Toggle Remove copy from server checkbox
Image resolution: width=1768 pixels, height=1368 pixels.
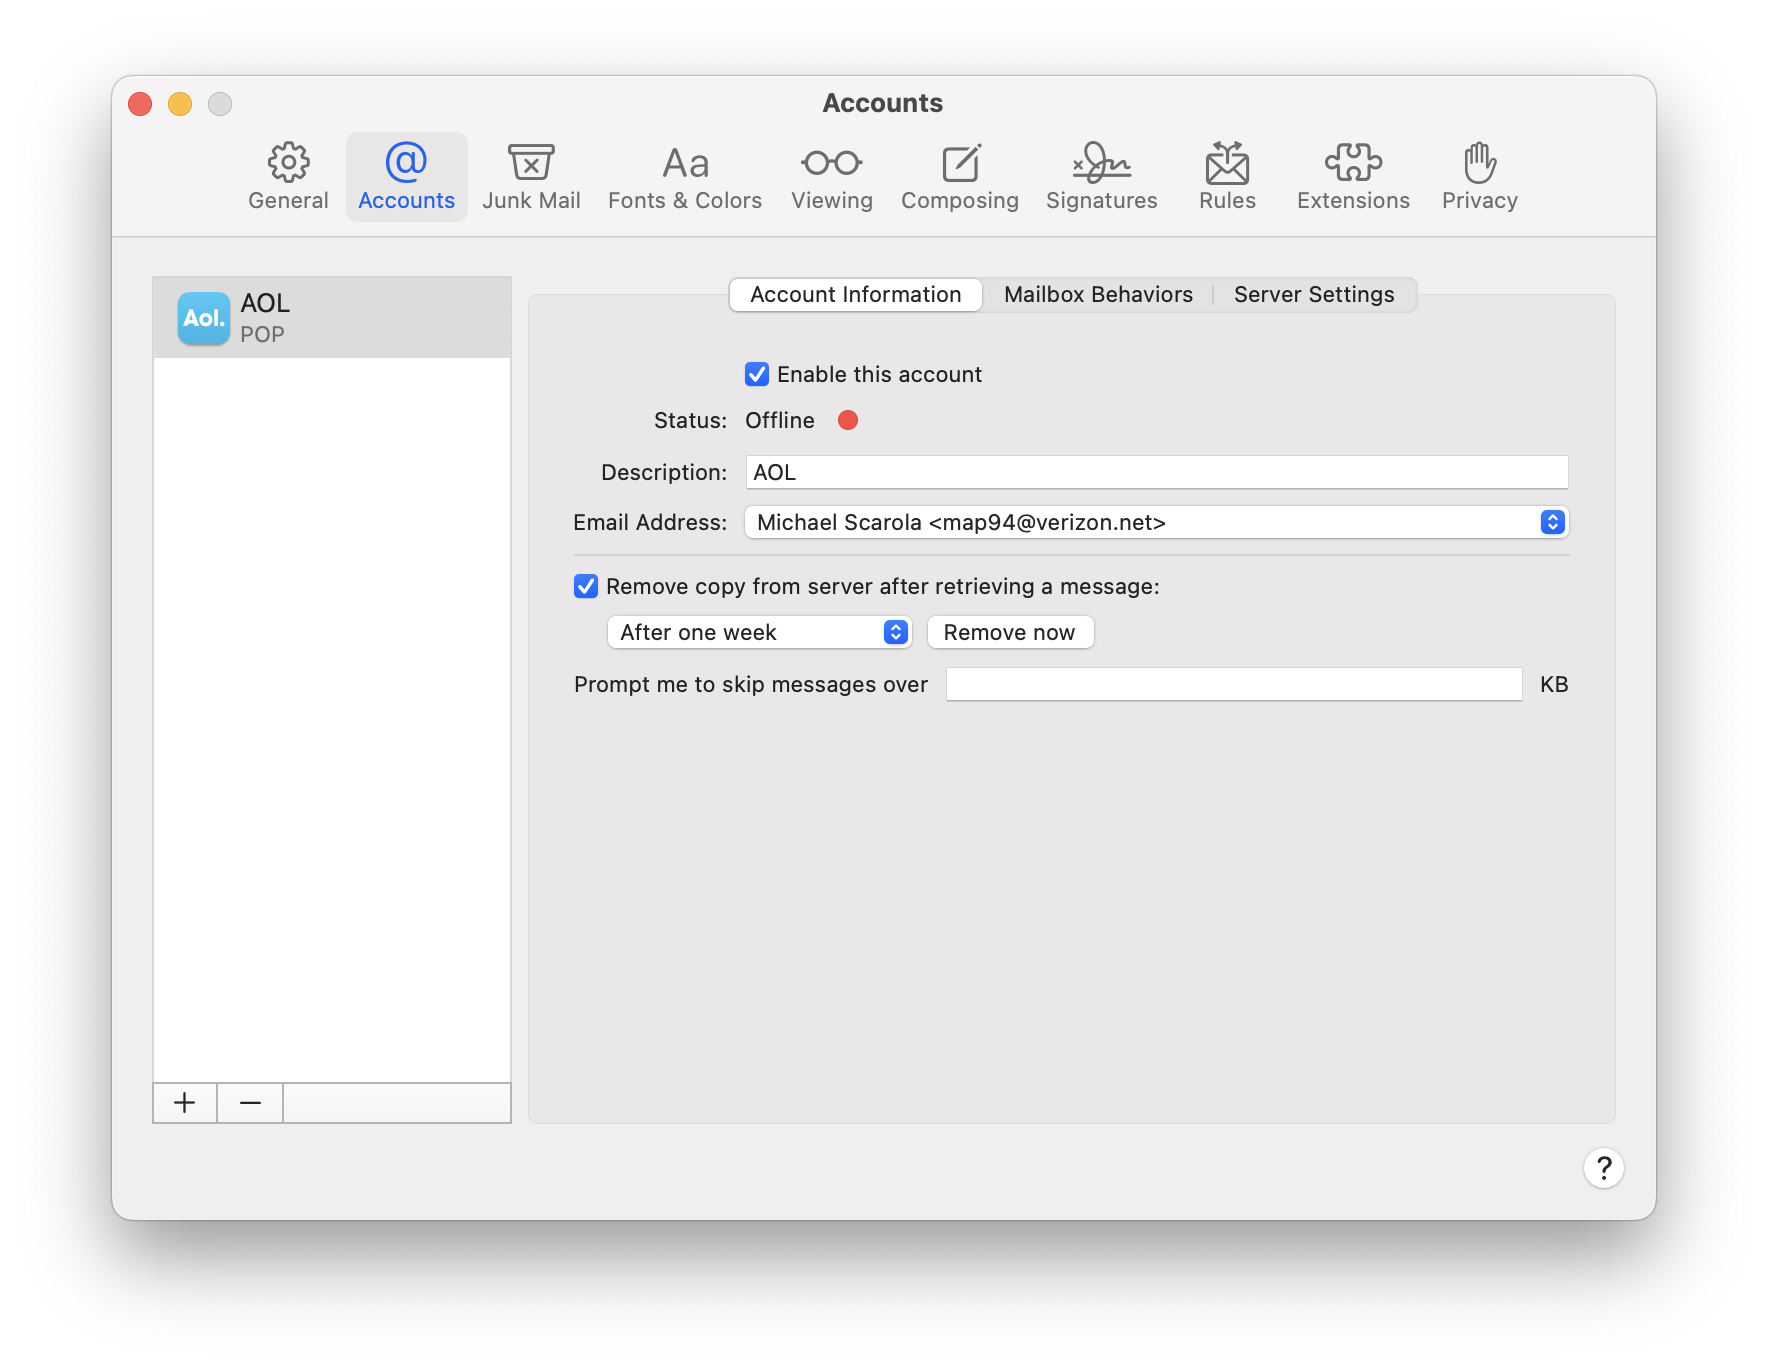pos(586,586)
